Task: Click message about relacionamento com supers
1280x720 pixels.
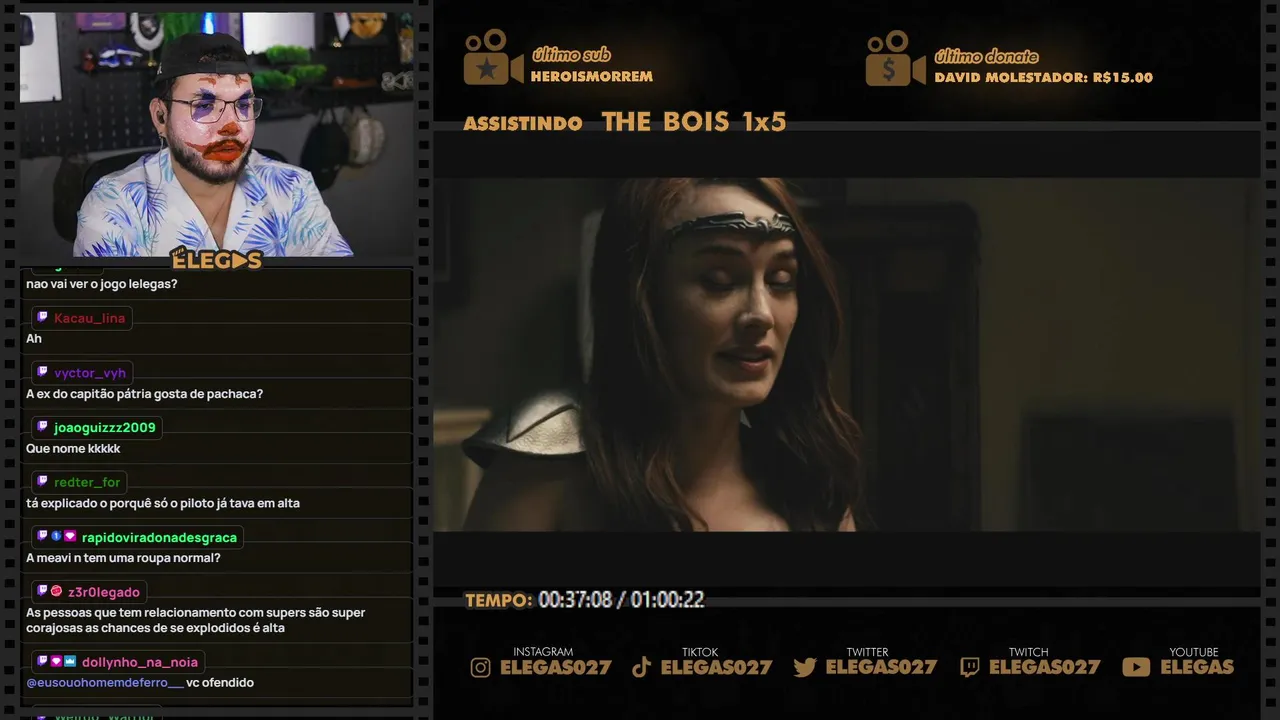Action: pos(196,620)
